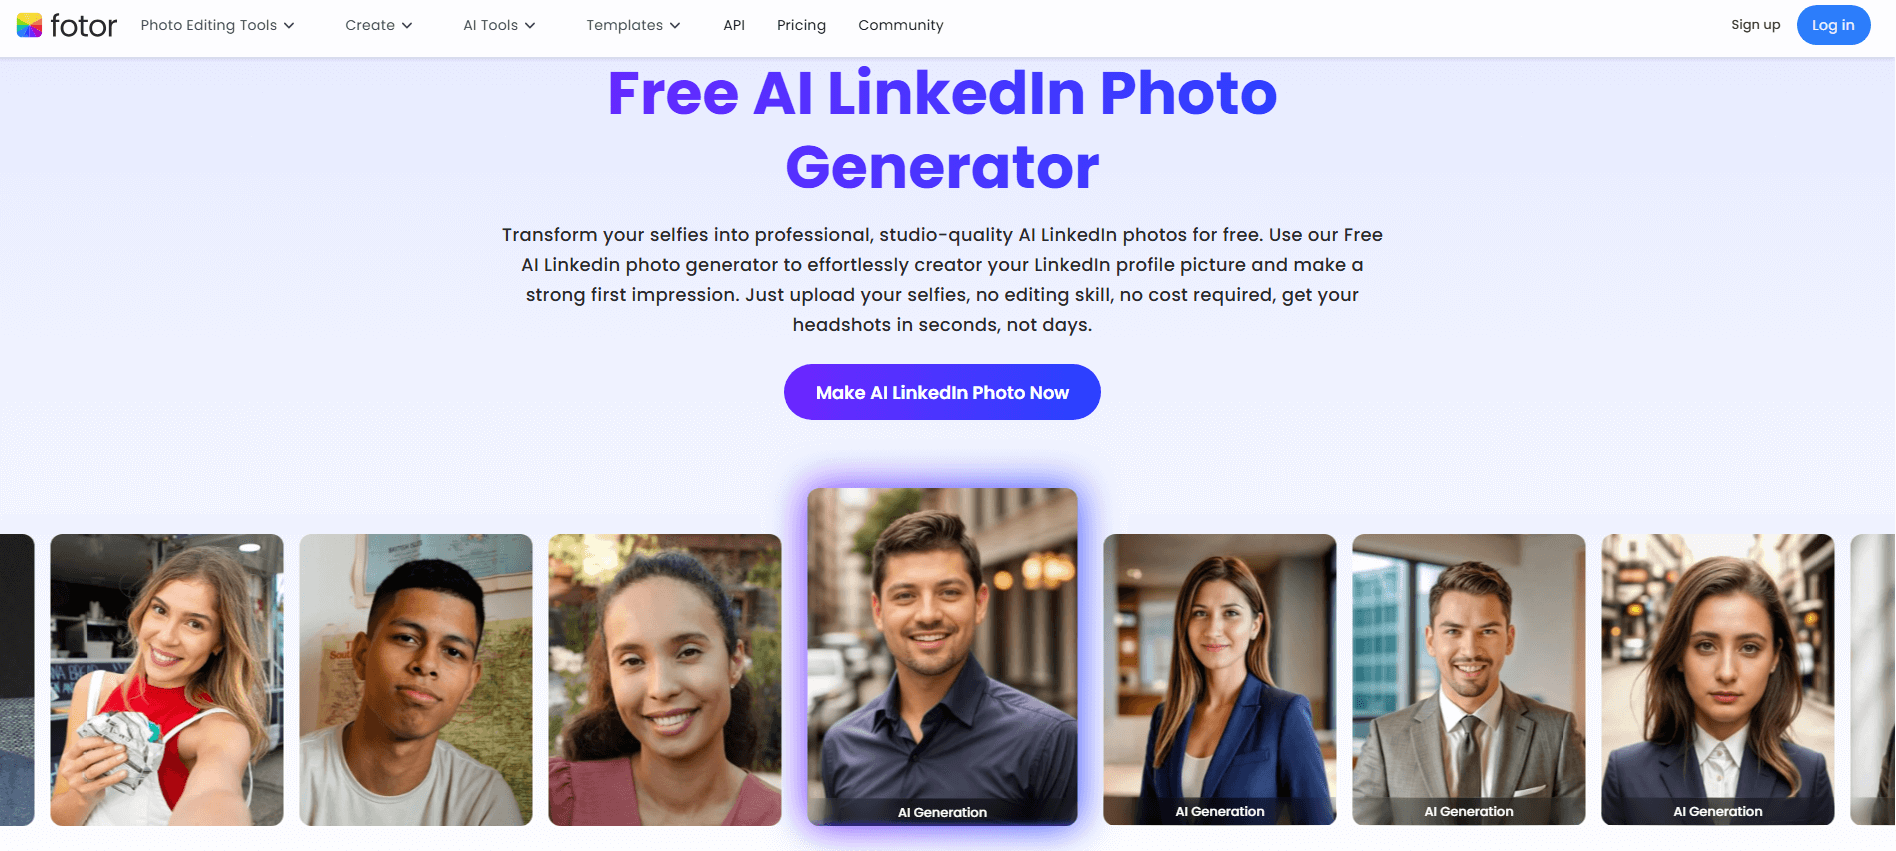This screenshot has height=851, width=1896.
Task: Visit the Community section
Action: [900, 25]
